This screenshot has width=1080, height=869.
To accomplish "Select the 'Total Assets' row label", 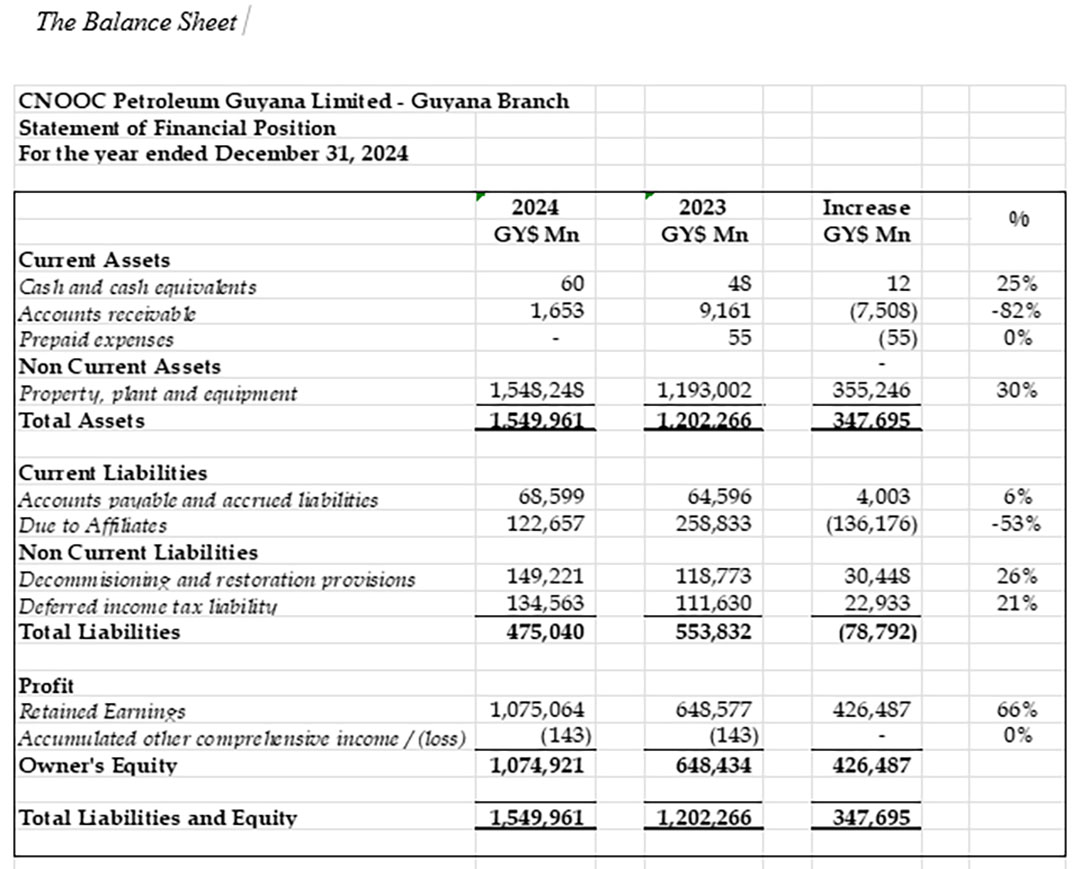I will (81, 421).
